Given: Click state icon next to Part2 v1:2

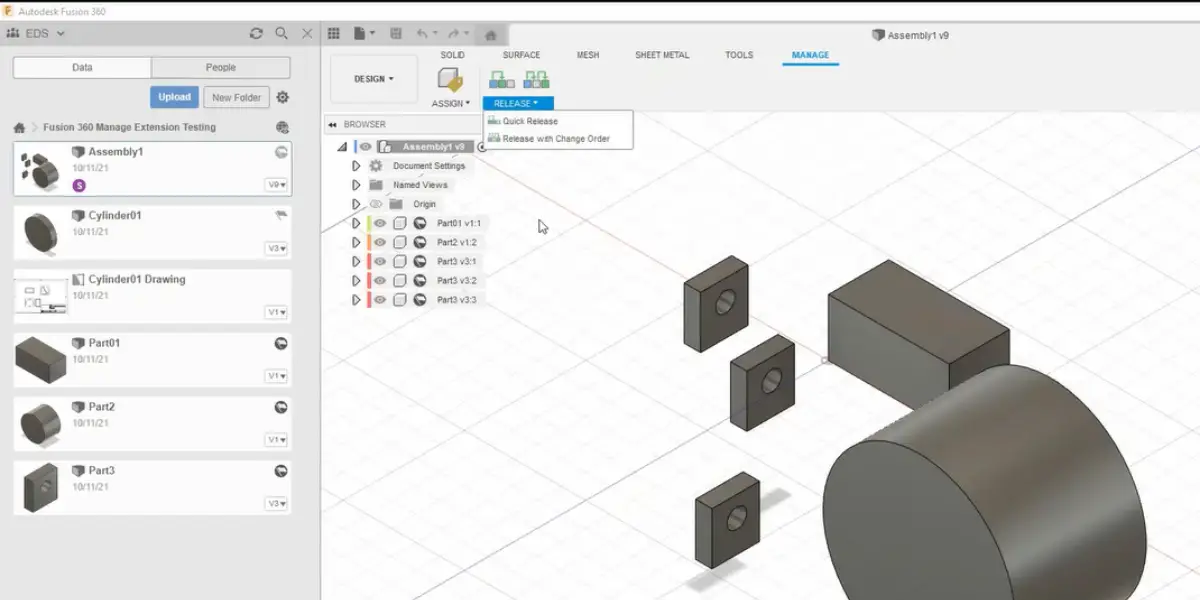Looking at the screenshot, I should (x=420, y=242).
